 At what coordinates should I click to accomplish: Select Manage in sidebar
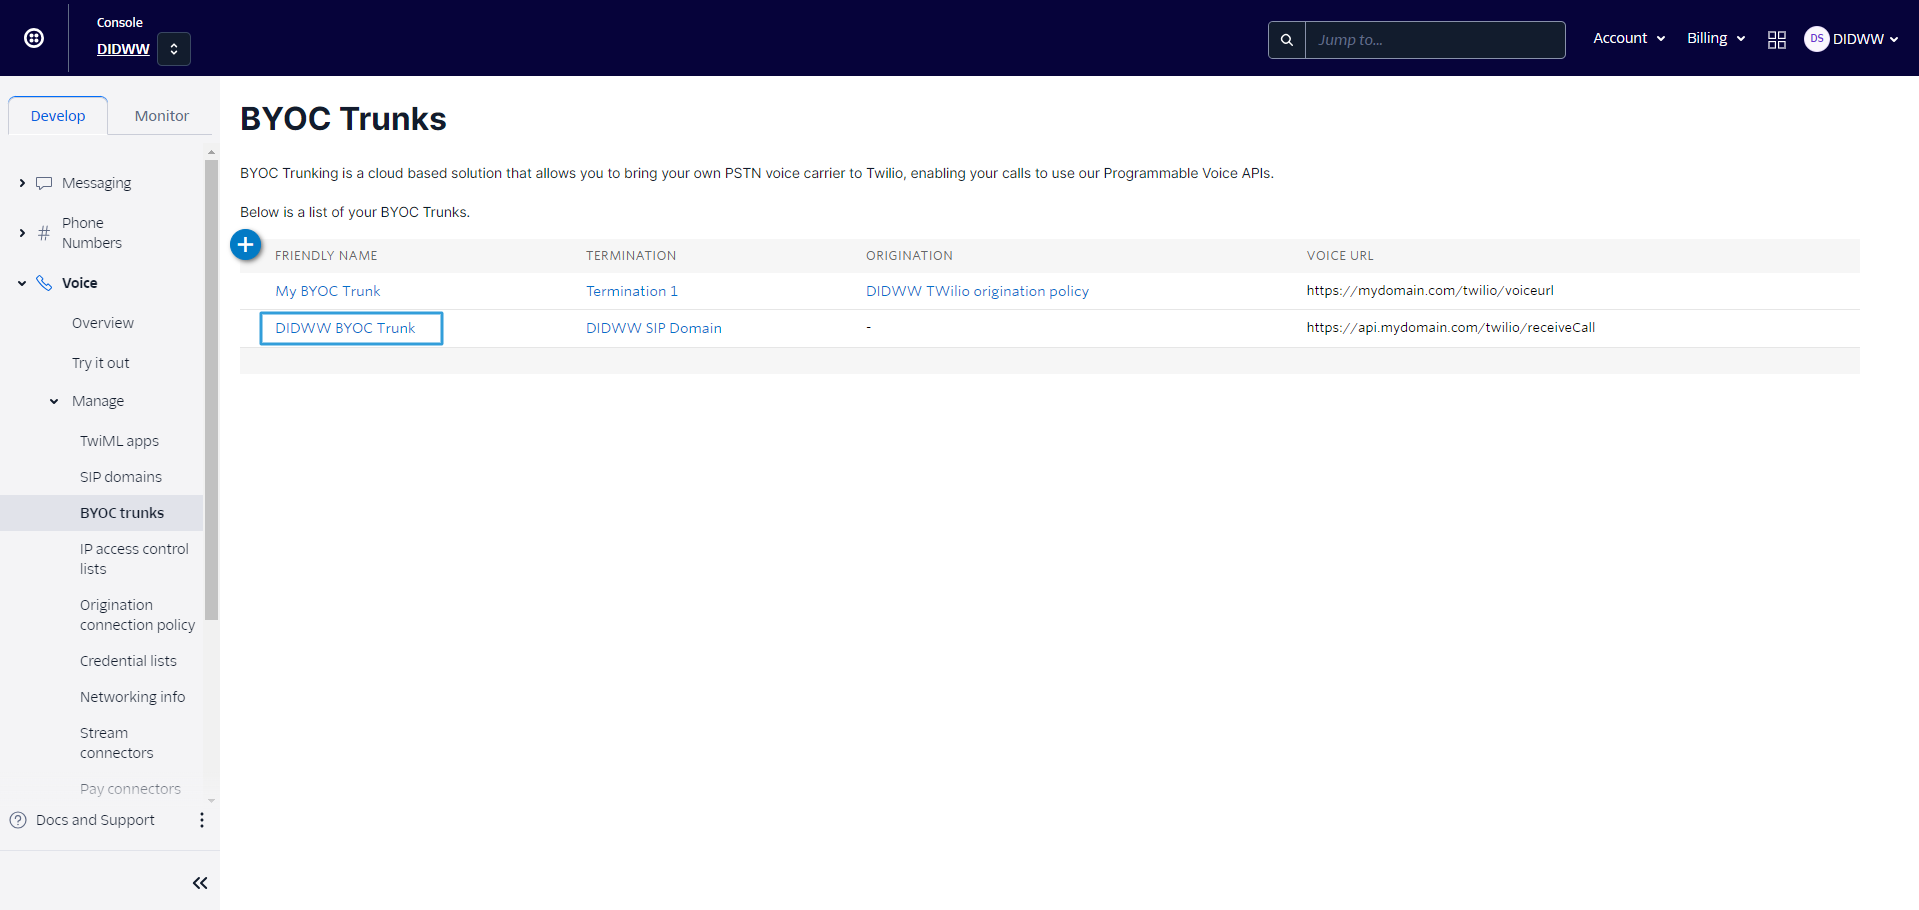tap(98, 401)
